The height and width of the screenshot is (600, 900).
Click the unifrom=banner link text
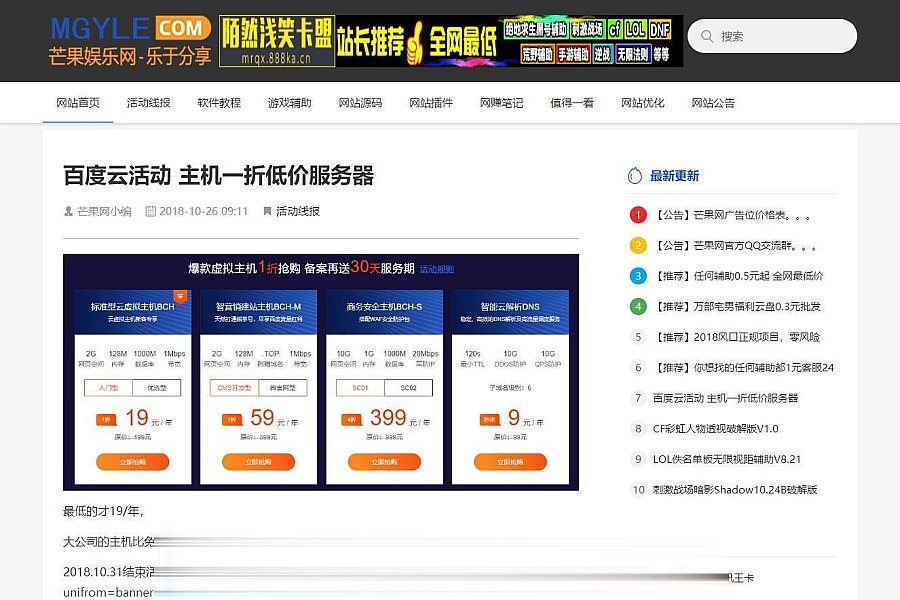click(108, 592)
